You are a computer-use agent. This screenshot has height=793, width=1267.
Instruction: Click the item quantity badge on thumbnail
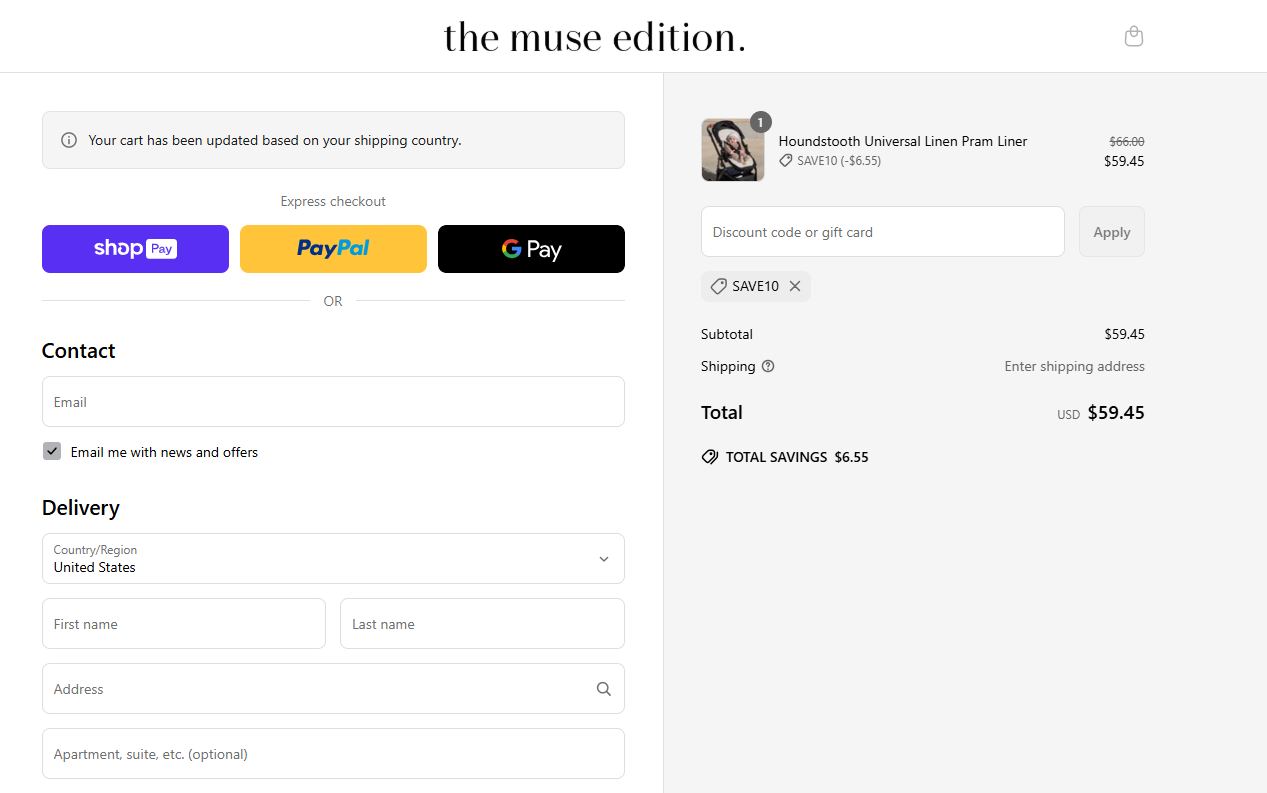760,123
